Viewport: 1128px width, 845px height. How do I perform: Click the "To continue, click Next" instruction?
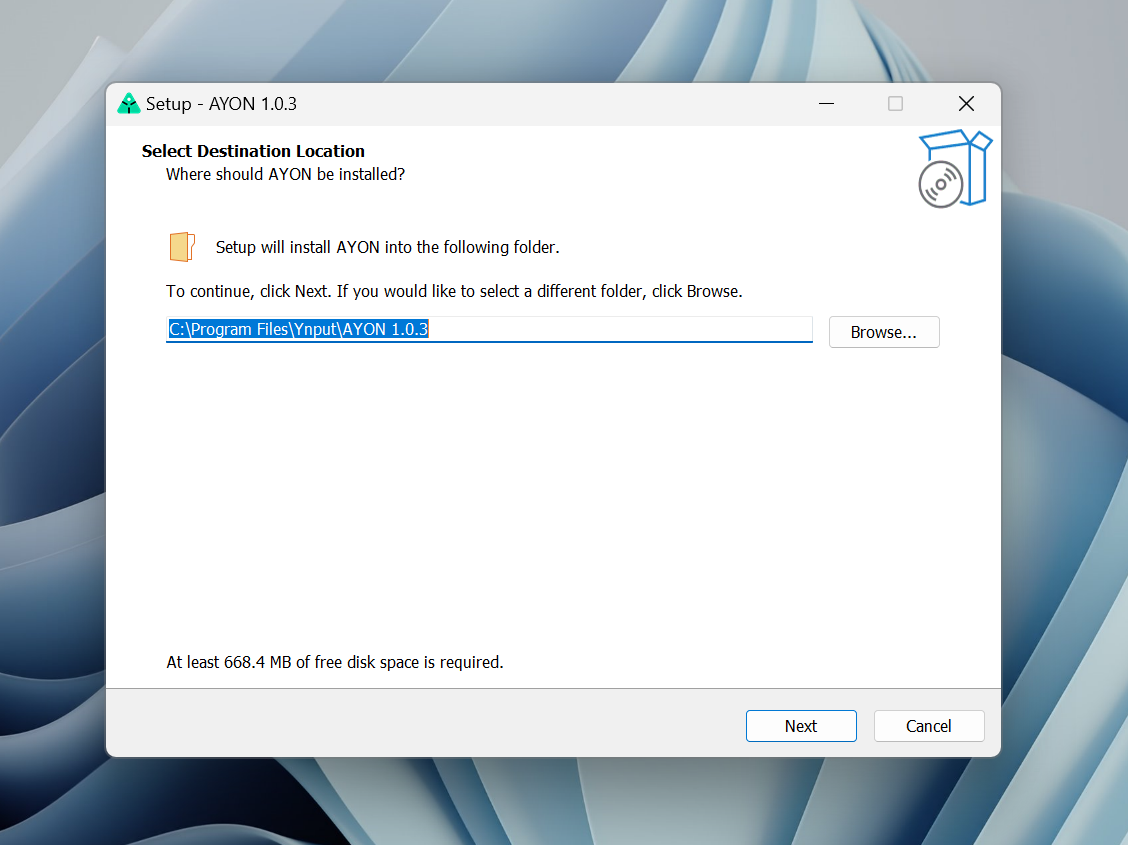[454, 292]
